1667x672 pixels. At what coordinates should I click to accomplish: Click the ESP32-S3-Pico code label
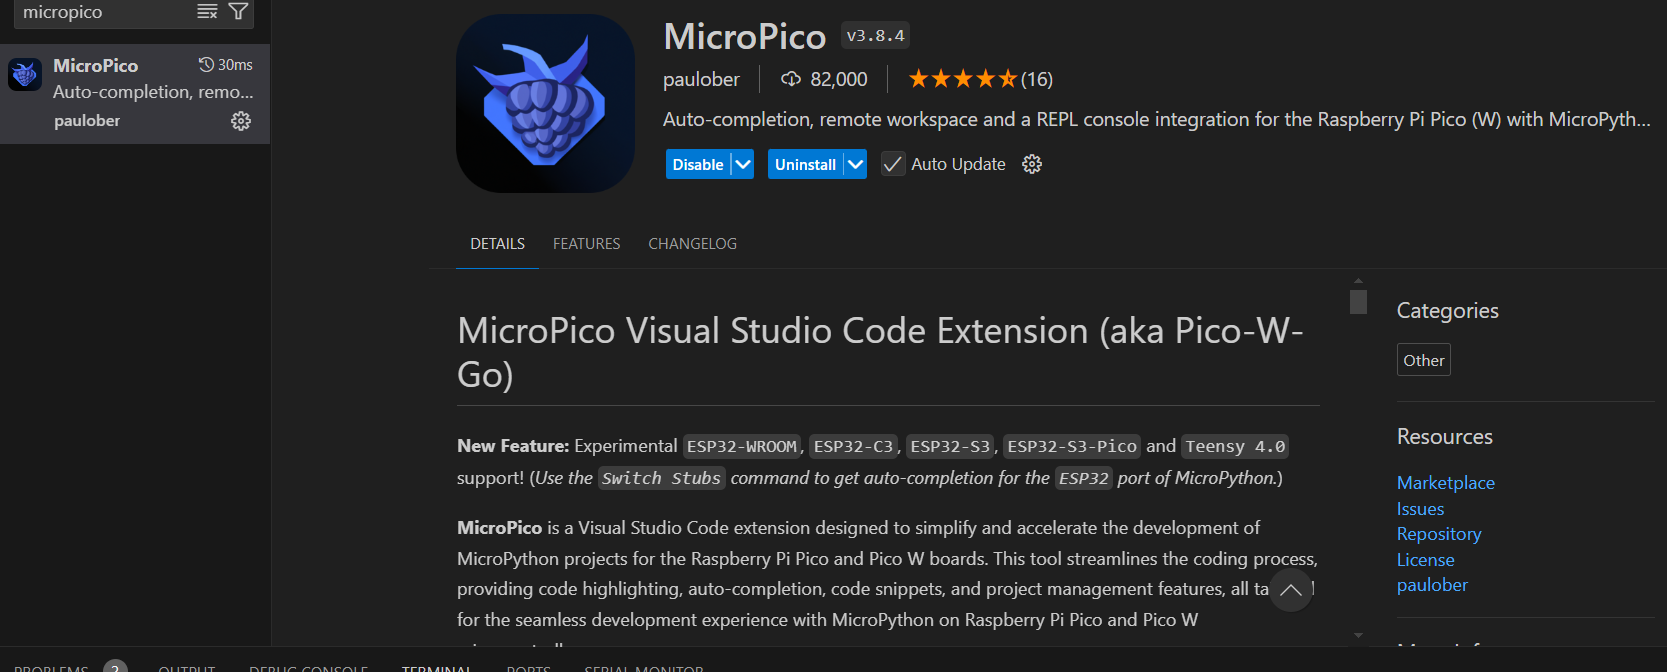1072,446
